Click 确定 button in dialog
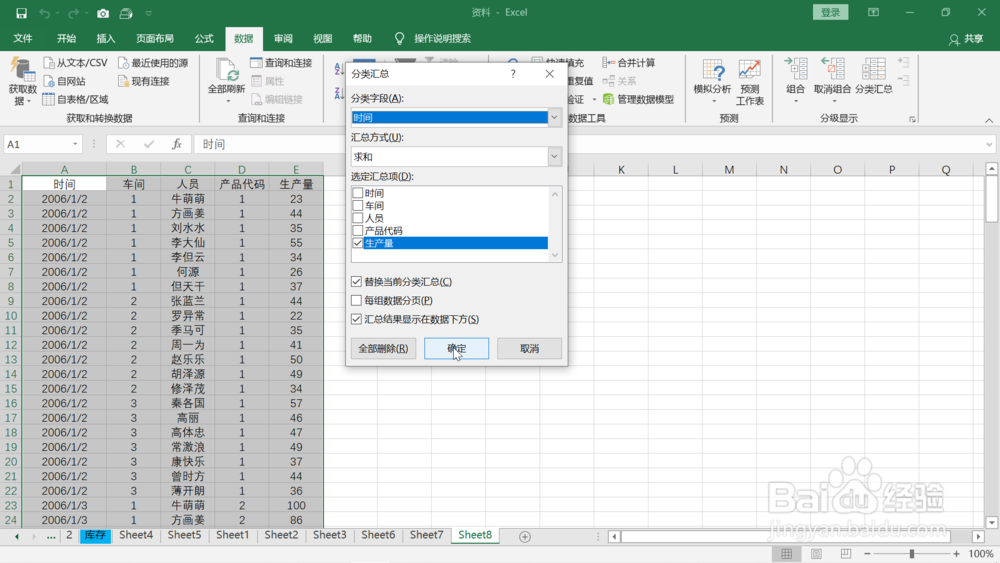The image size is (1000, 563). tap(457, 348)
